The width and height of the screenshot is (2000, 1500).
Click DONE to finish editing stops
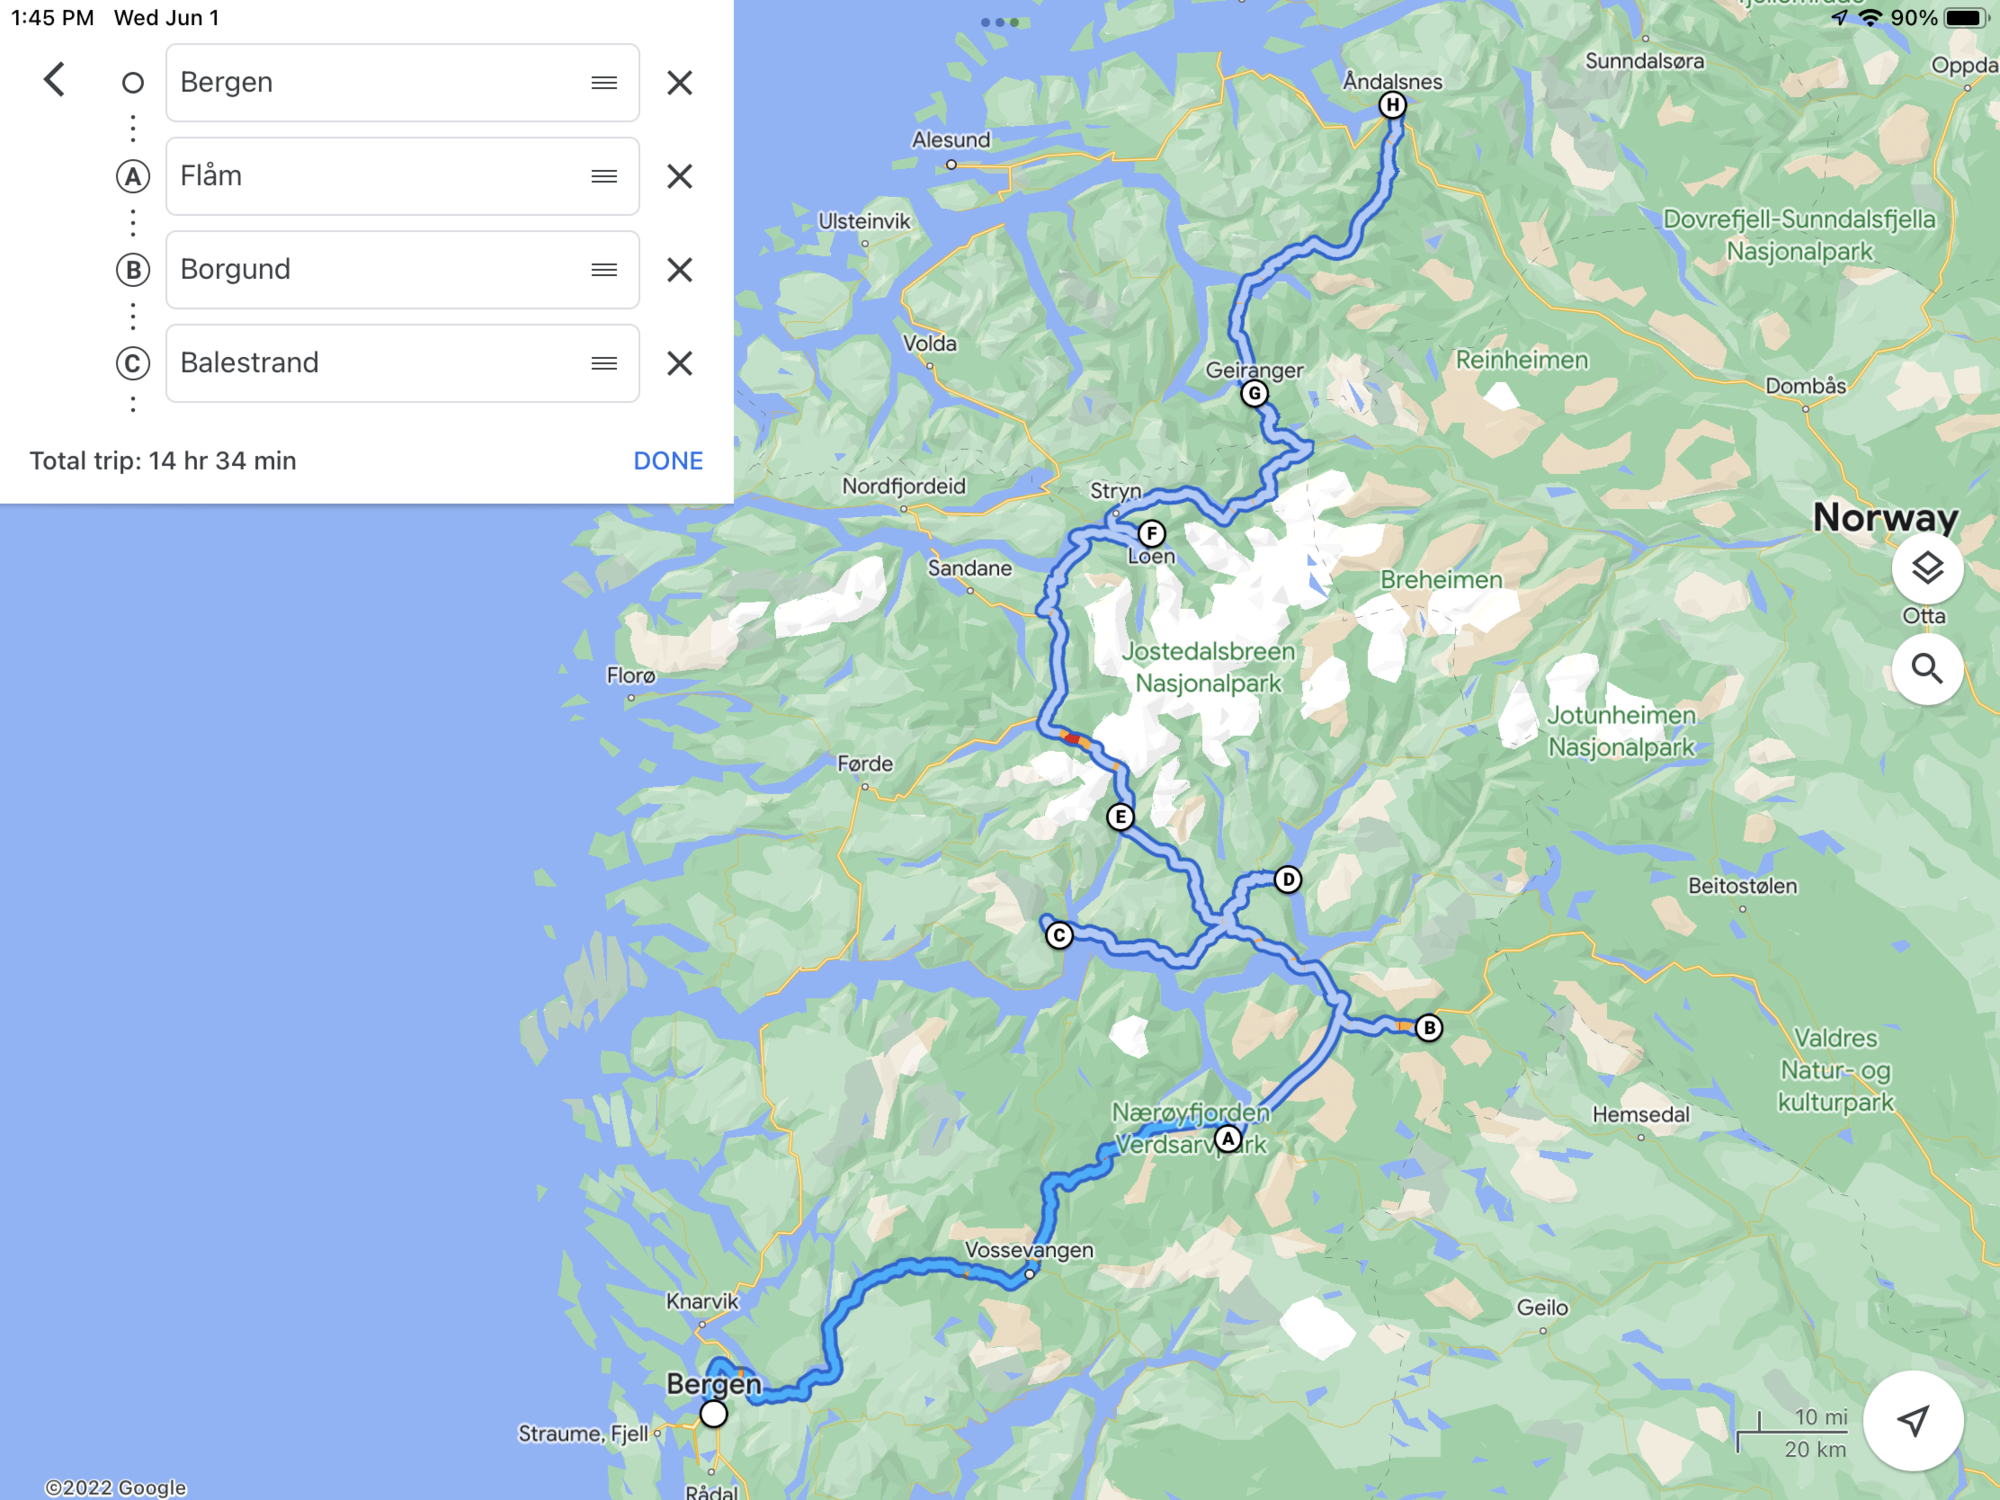pyautogui.click(x=668, y=461)
